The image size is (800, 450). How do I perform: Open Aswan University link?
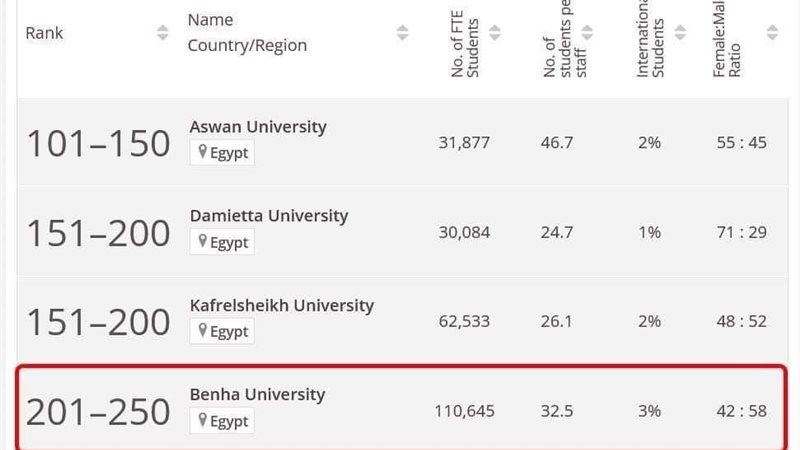258,127
